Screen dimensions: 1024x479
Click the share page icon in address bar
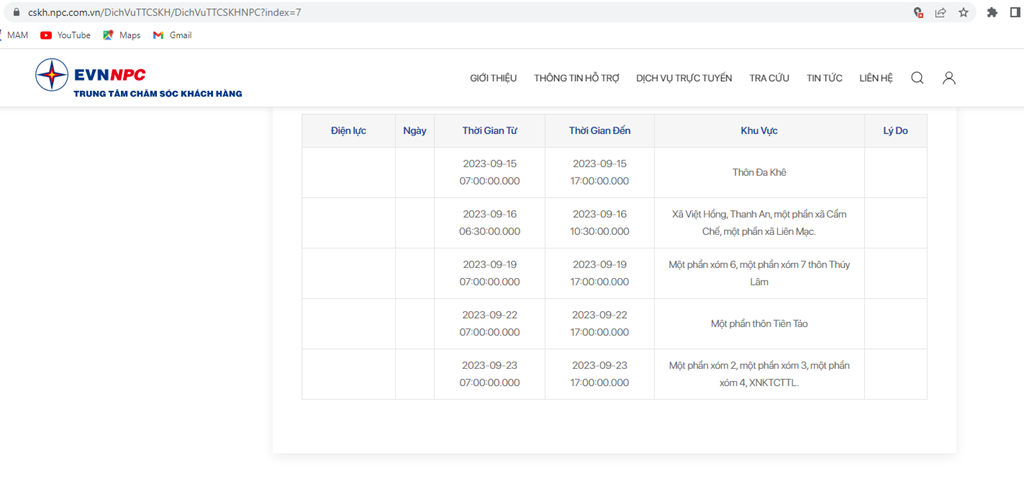coord(940,12)
